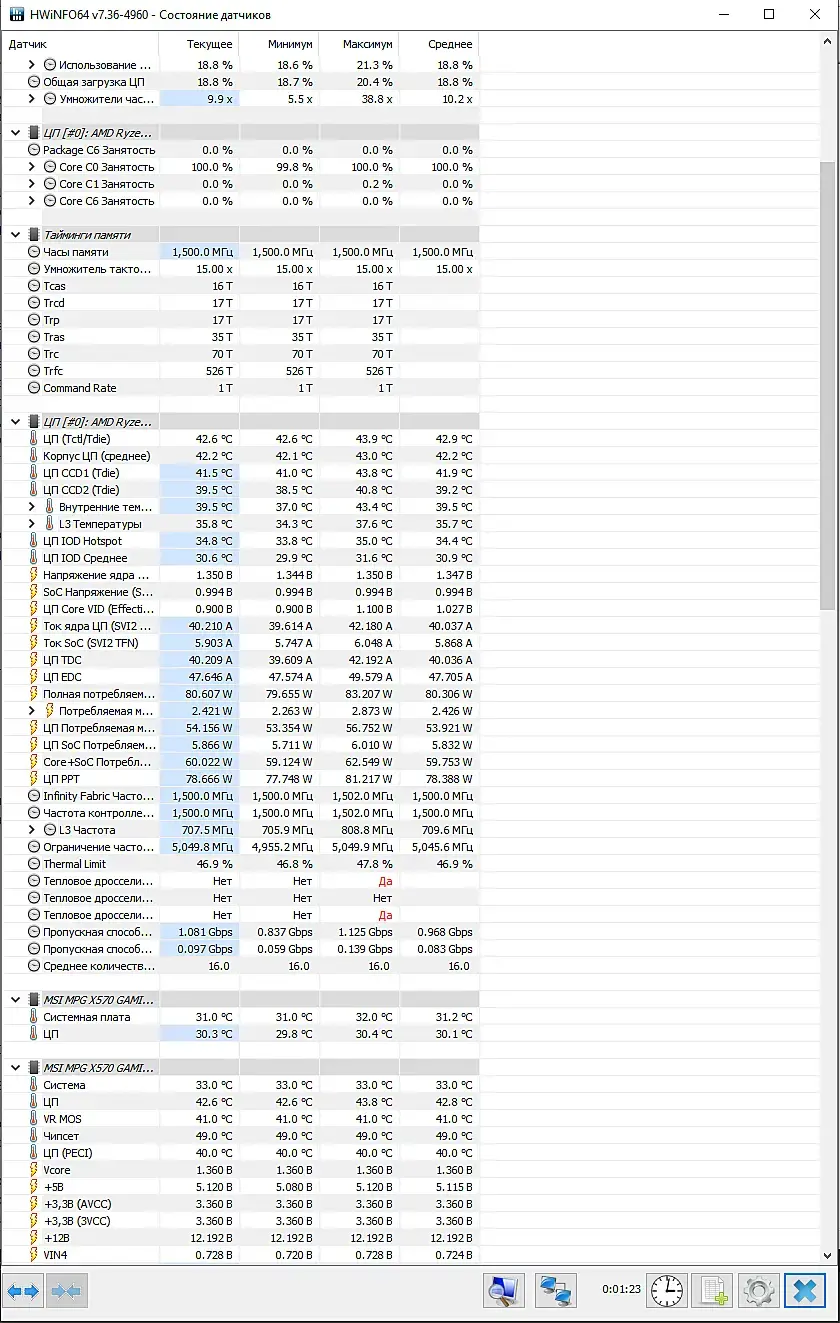Select the ЦП CCD1 (Tdie) row
Image resolution: width=840 pixels, height=1323 pixels.
coord(240,473)
